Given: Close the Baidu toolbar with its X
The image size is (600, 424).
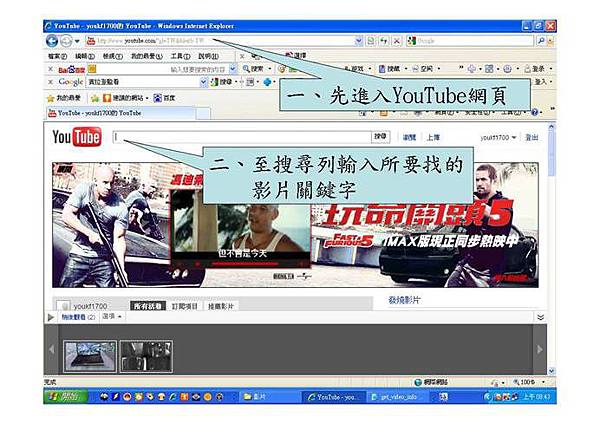Looking at the screenshot, I should click(x=51, y=69).
